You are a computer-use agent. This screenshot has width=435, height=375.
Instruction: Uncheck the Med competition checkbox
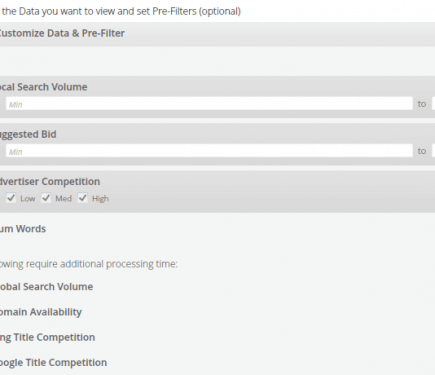click(x=46, y=198)
